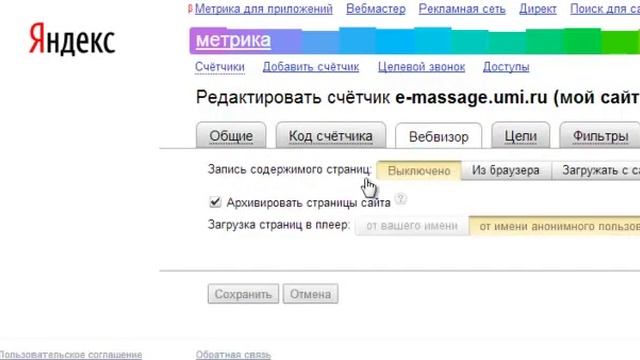Switch to the Код счётчика tab
This screenshot has height=360, width=640.
331,136
